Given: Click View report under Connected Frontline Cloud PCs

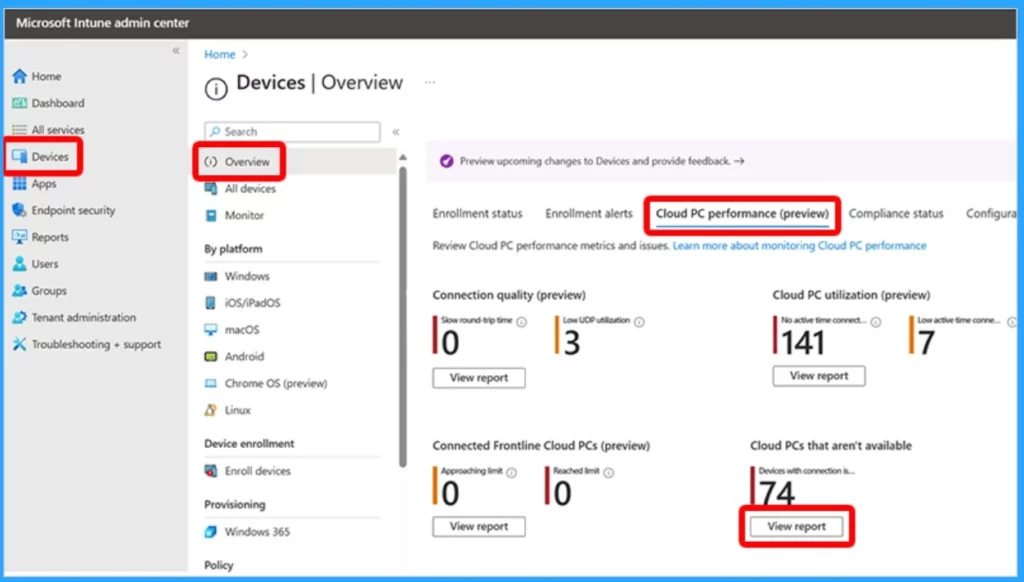Looking at the screenshot, I should click(479, 526).
